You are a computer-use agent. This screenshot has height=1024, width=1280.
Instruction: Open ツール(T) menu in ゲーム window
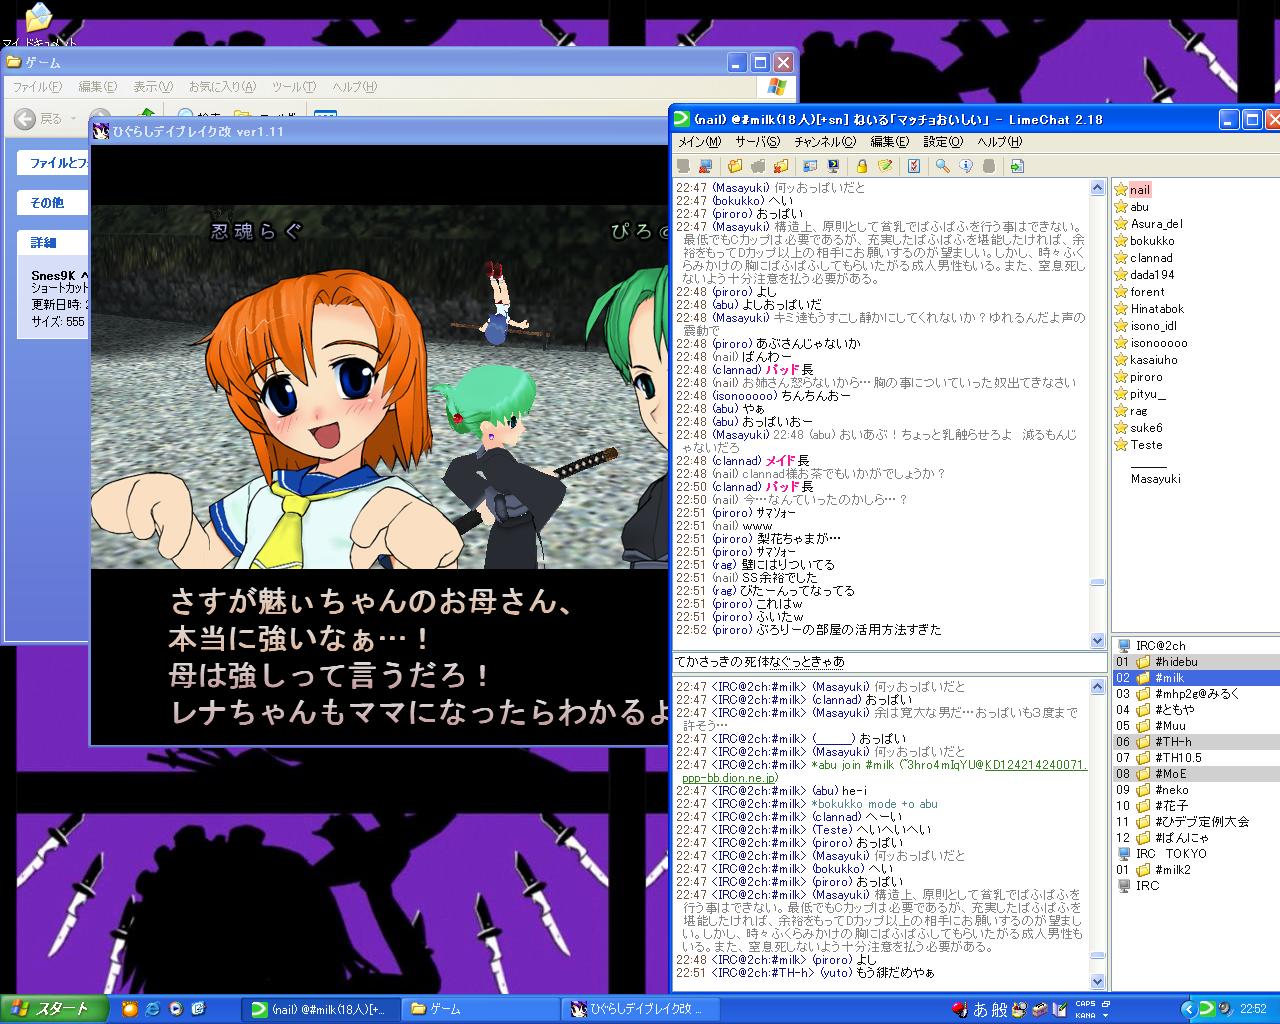click(293, 87)
